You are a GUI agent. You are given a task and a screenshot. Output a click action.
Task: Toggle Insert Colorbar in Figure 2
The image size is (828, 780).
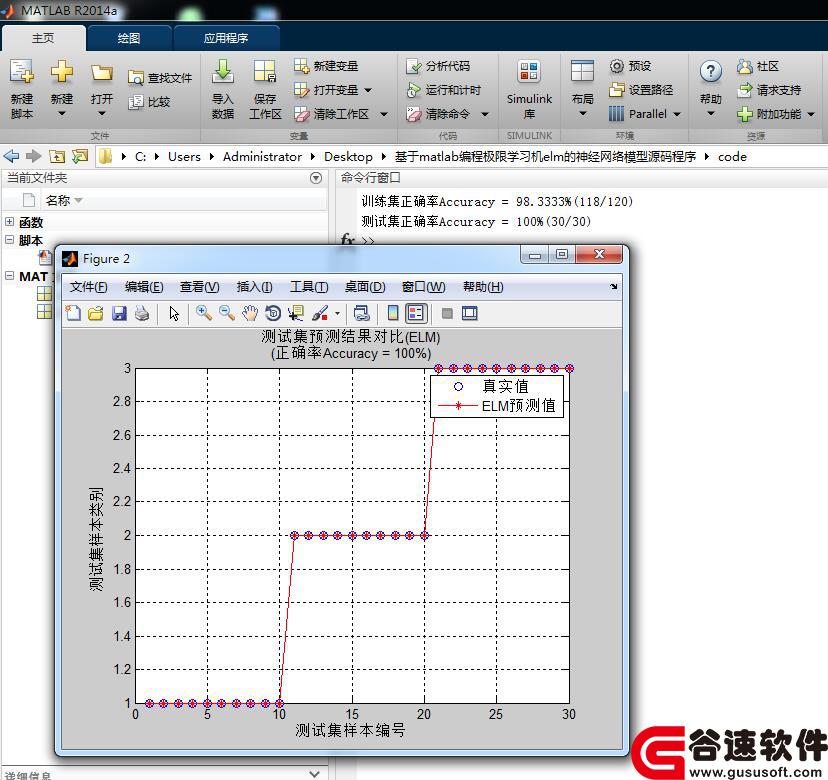tap(392, 313)
